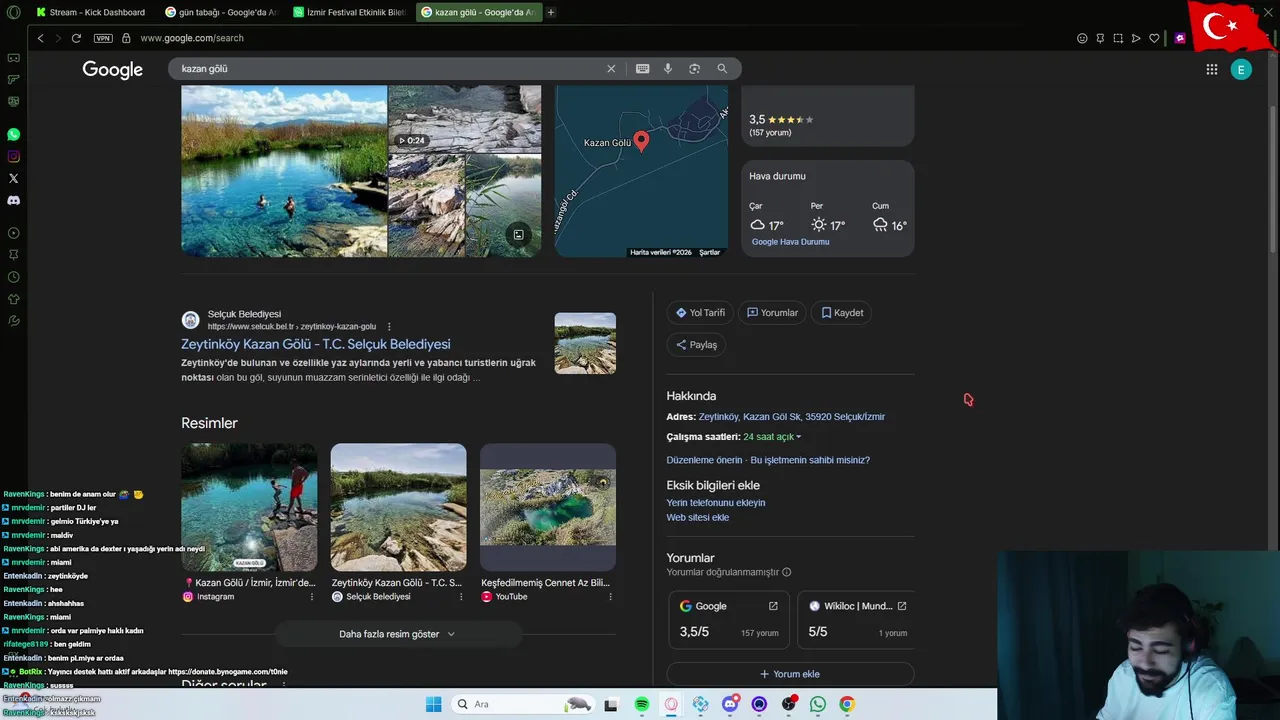Go back to previous page
Image resolution: width=1280 pixels, height=720 pixels.
tap(40, 38)
